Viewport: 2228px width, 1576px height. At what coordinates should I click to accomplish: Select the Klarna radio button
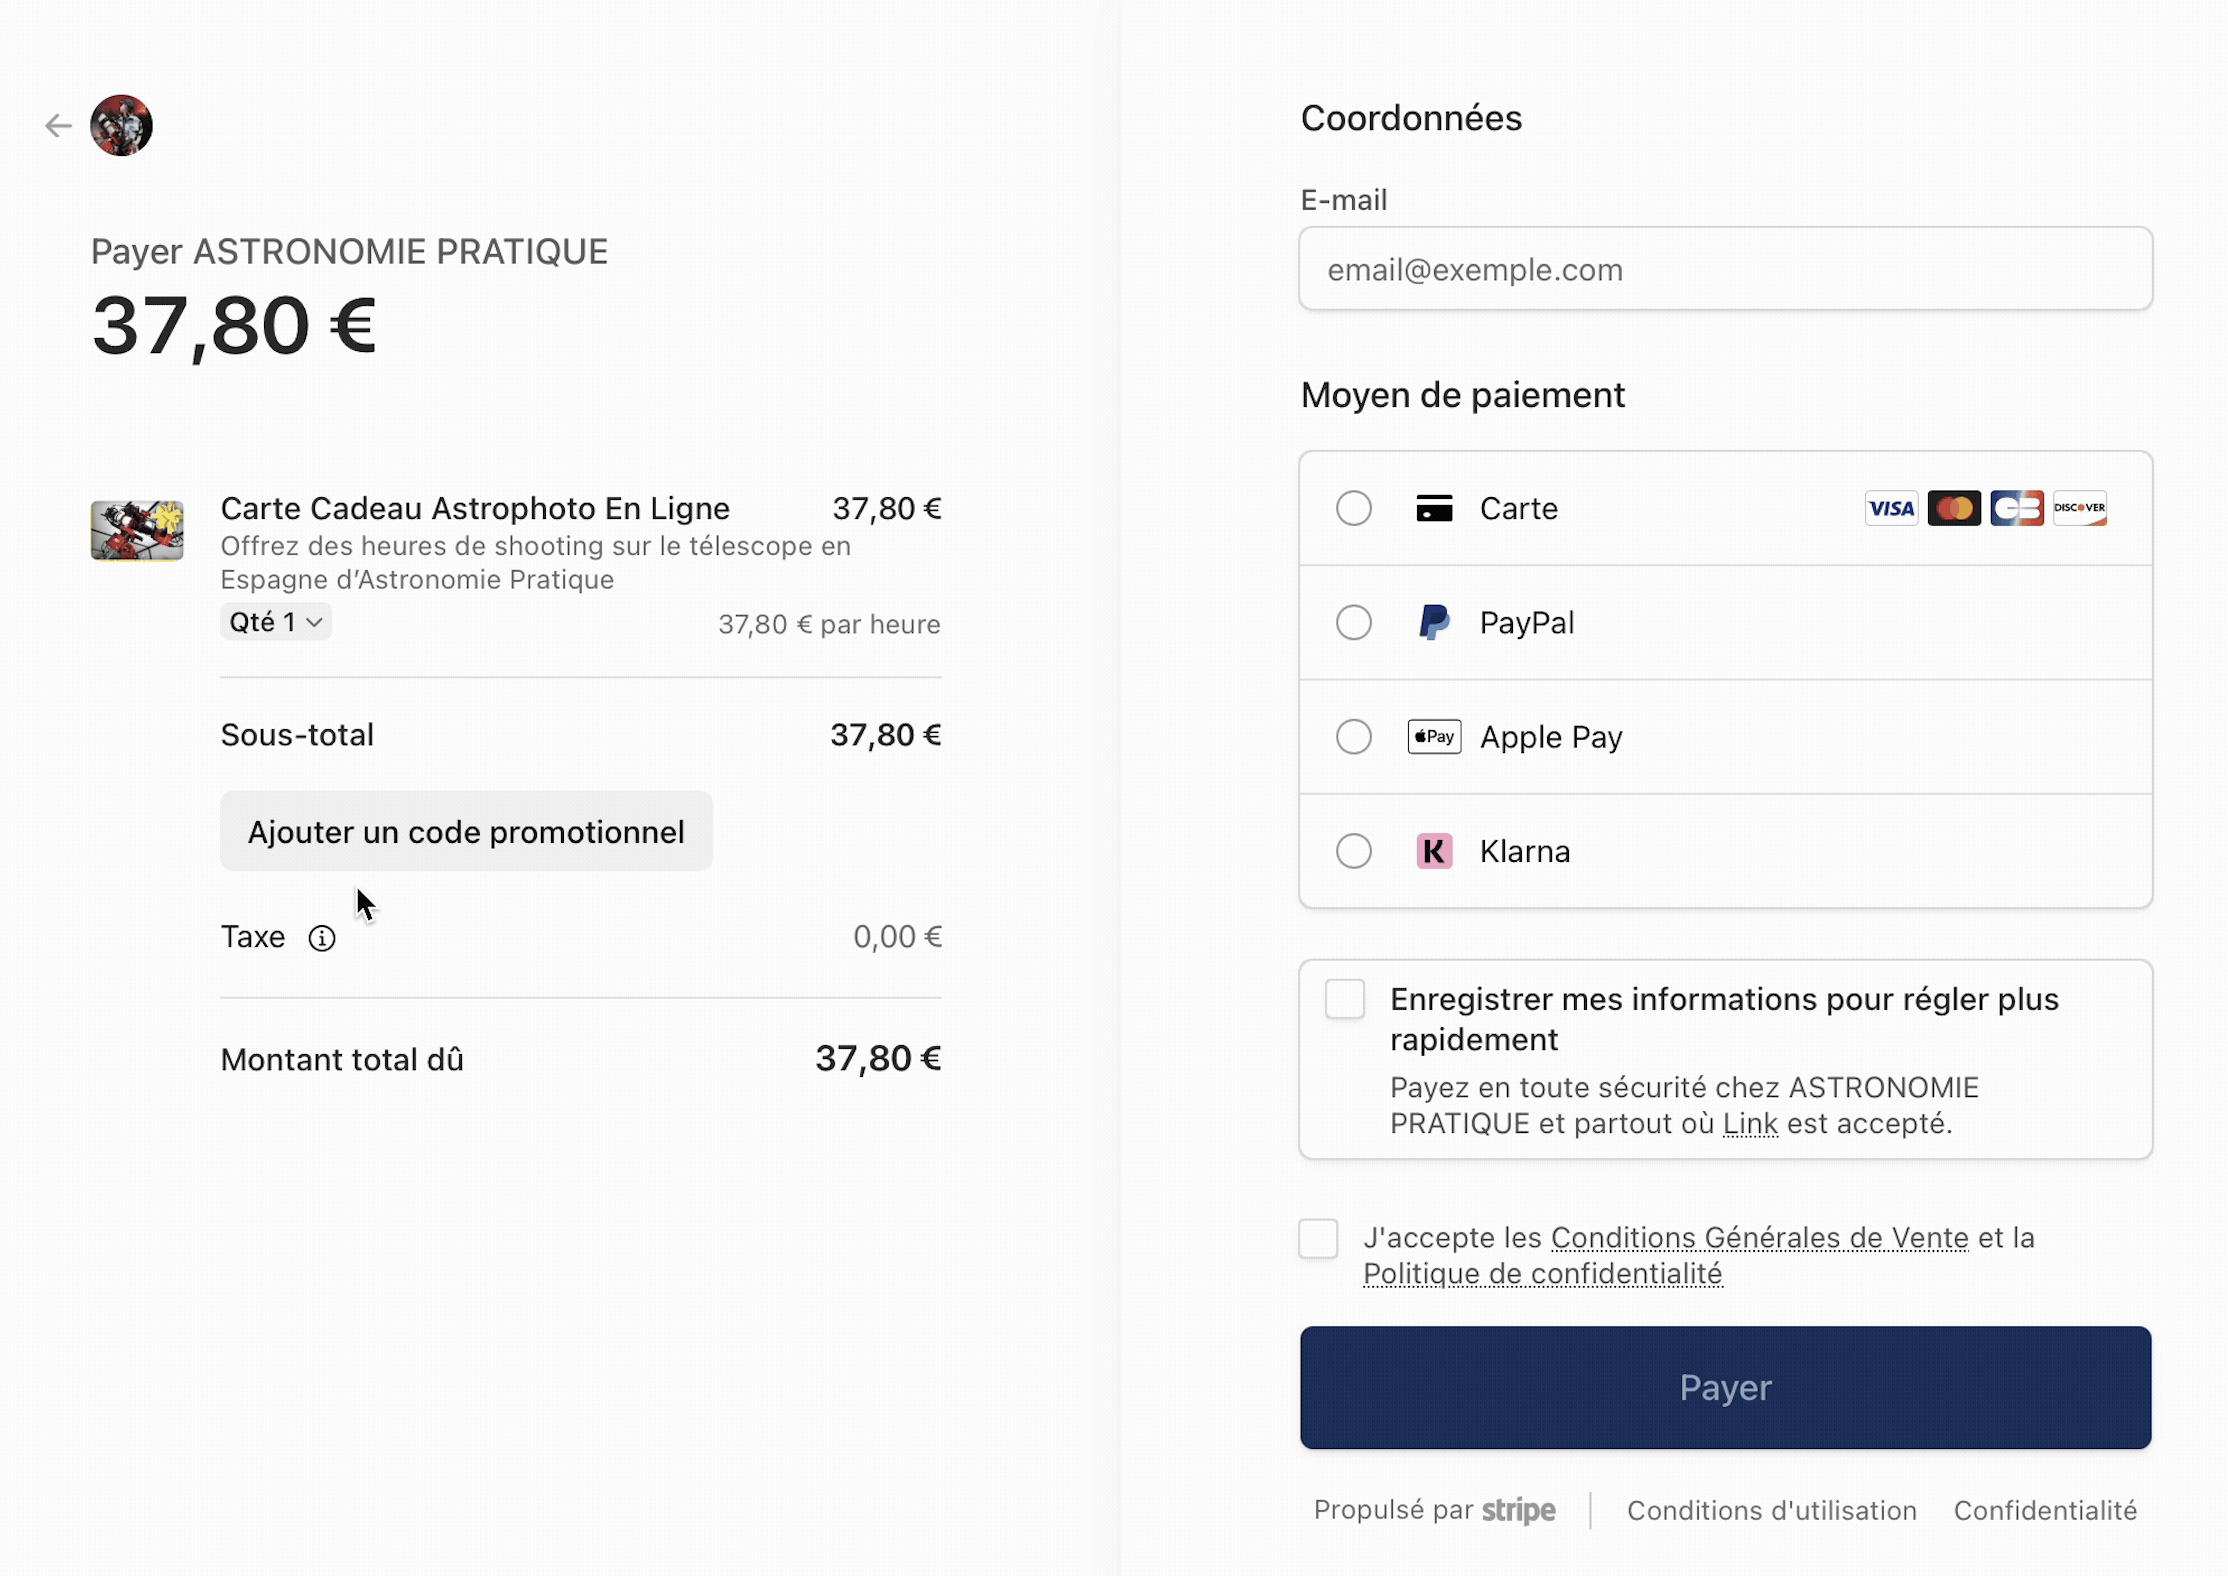point(1354,851)
